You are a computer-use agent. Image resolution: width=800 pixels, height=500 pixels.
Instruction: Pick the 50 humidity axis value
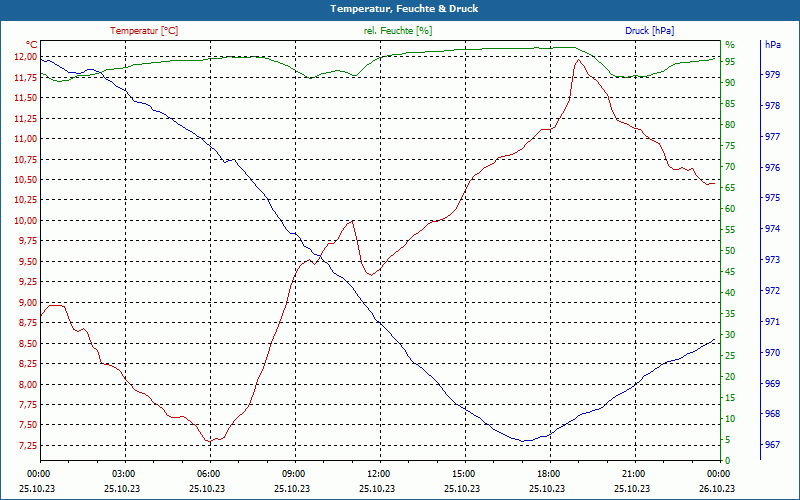730,251
